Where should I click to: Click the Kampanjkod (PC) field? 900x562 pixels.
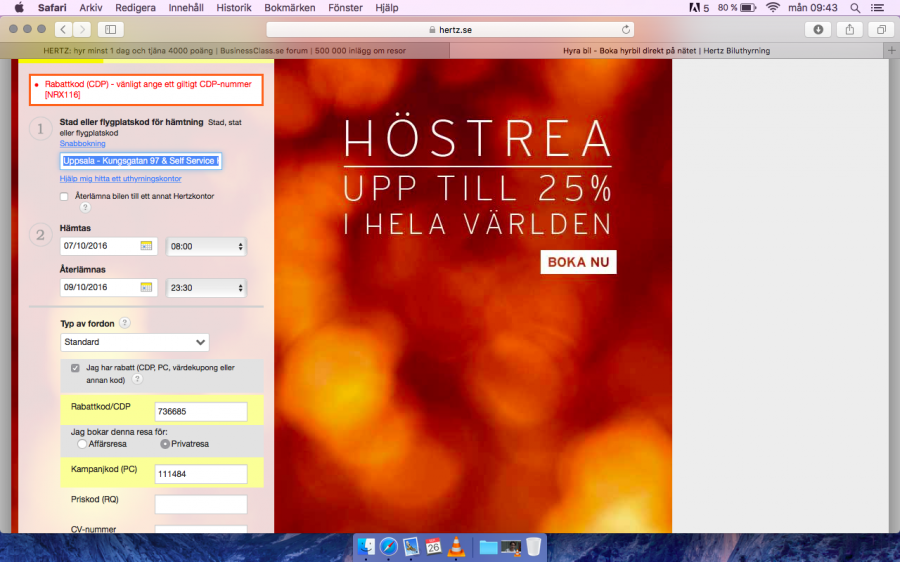point(201,474)
